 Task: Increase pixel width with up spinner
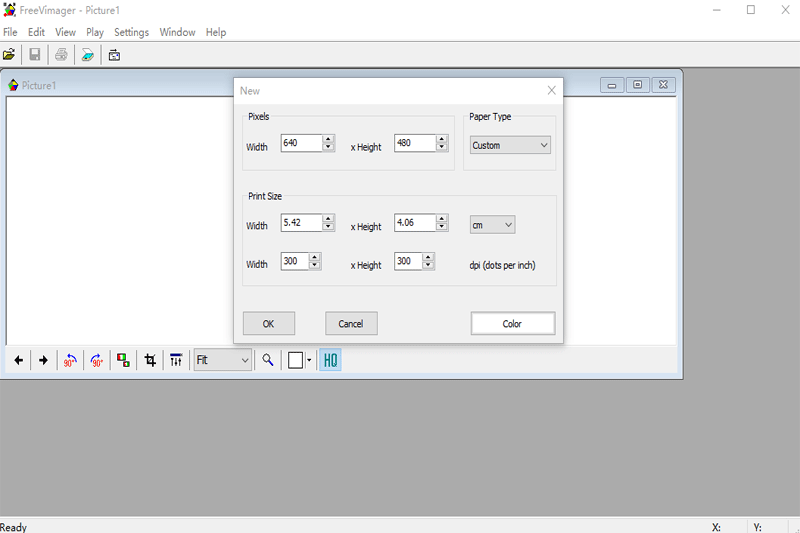click(328, 140)
